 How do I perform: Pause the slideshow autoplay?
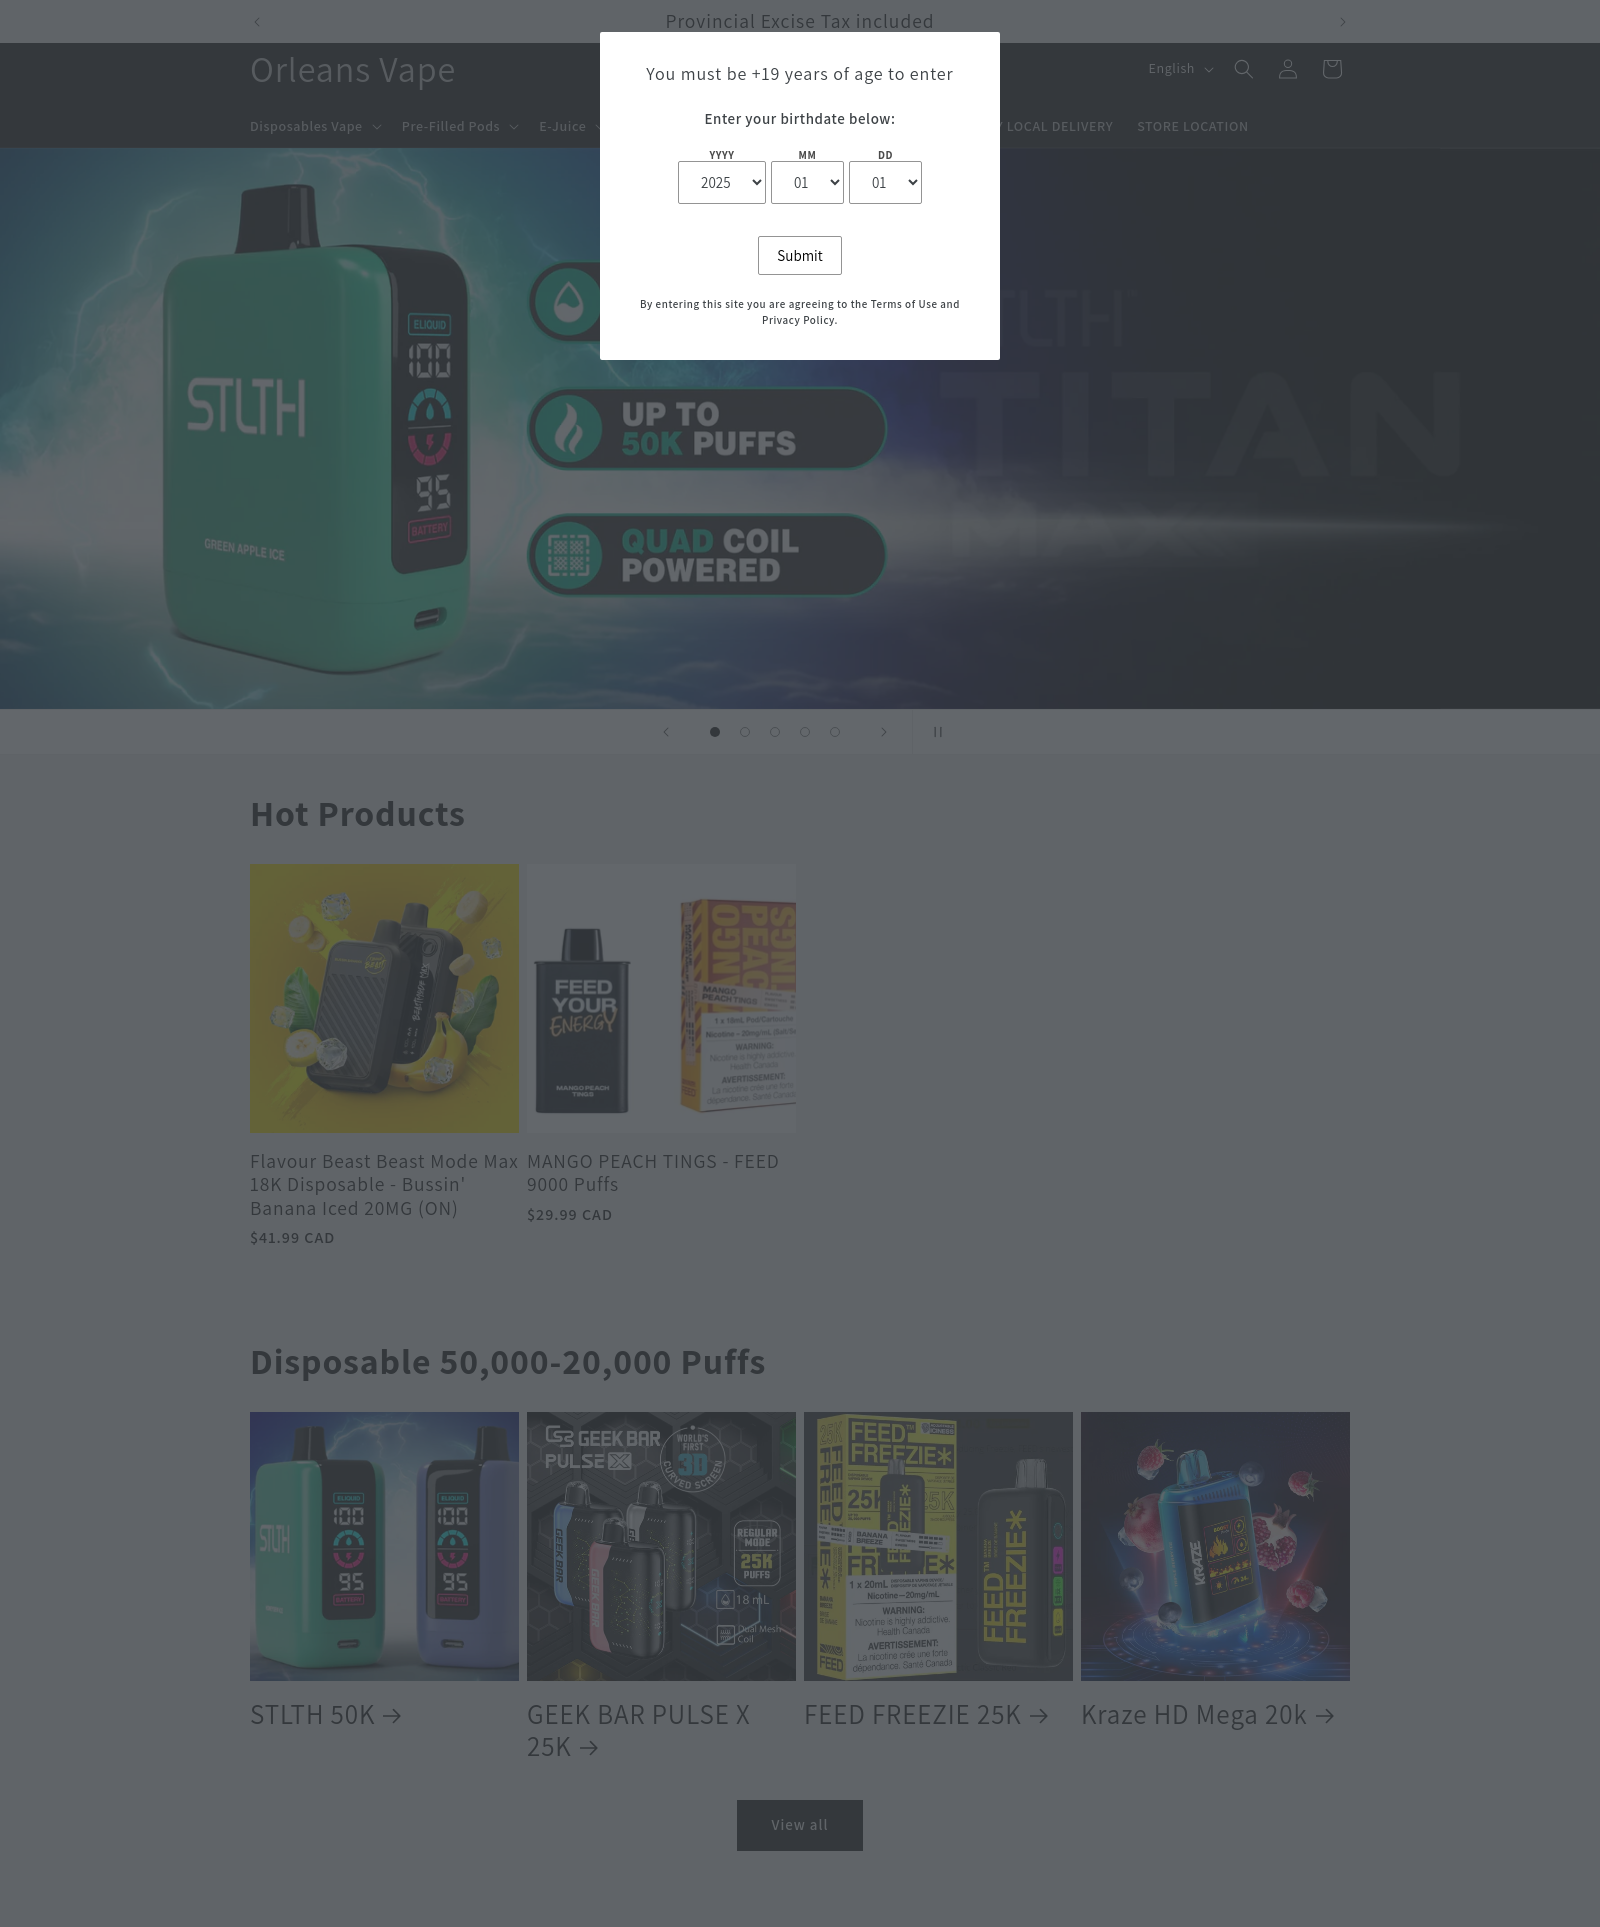pos(938,732)
